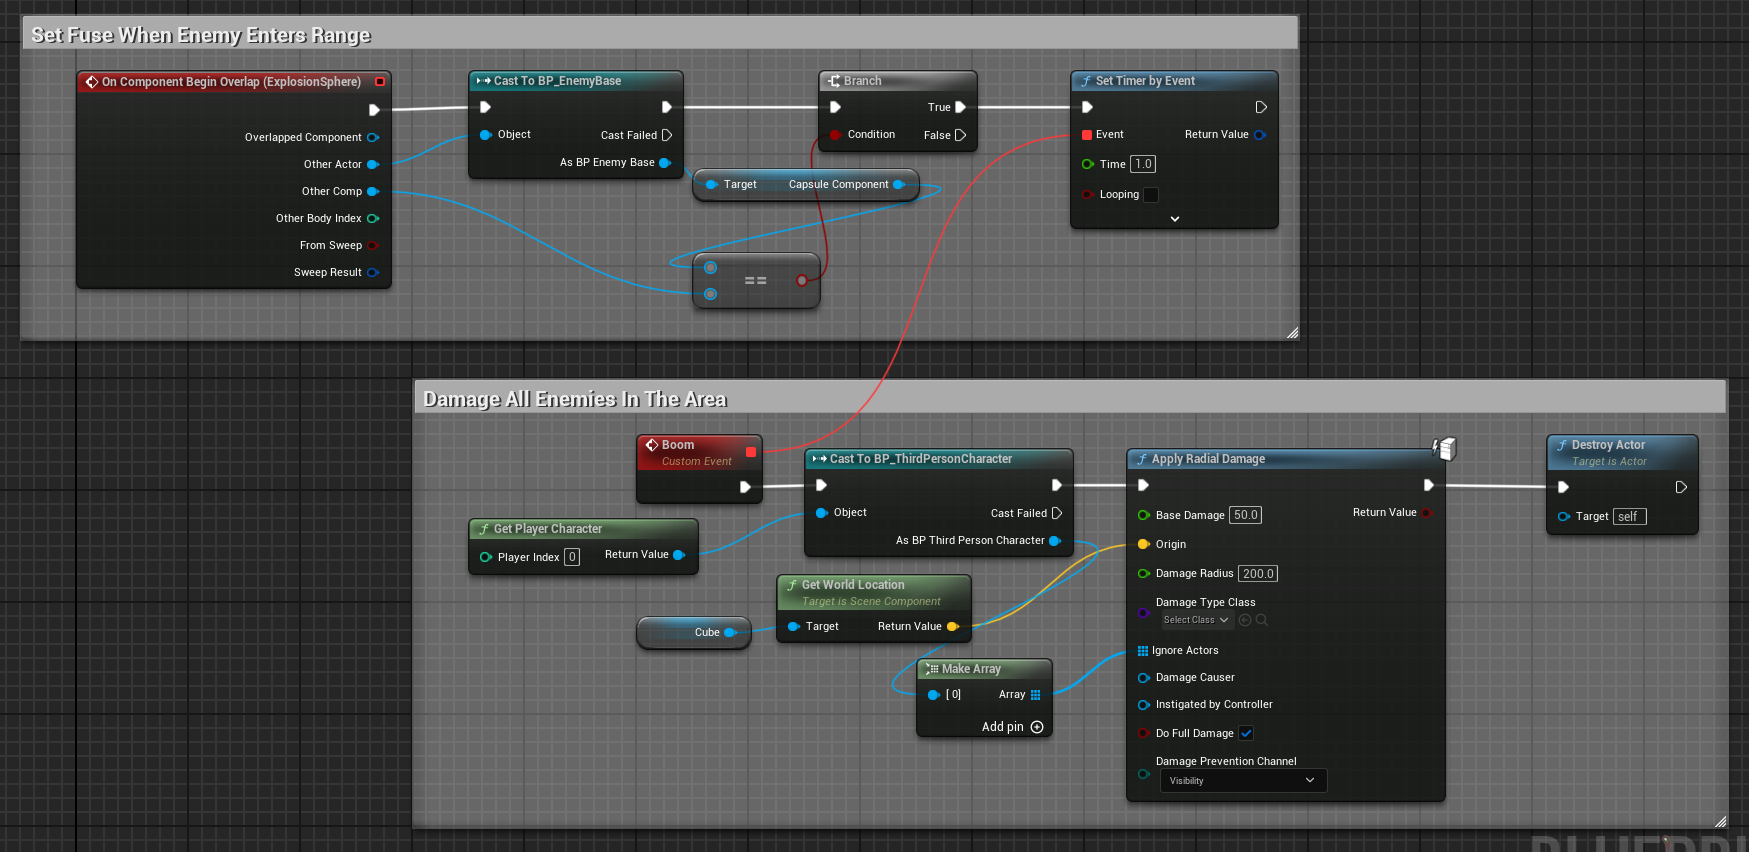Edit the Base Damage value 50.0

pos(1245,515)
